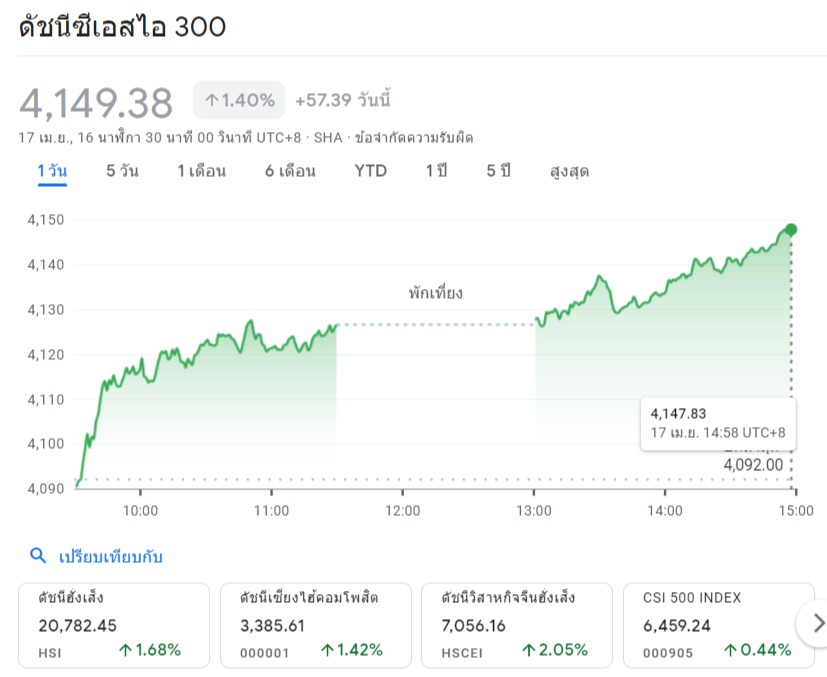Click the 1.40% up-arrow change badge
Screen dimensions: 827x677
click(x=239, y=100)
